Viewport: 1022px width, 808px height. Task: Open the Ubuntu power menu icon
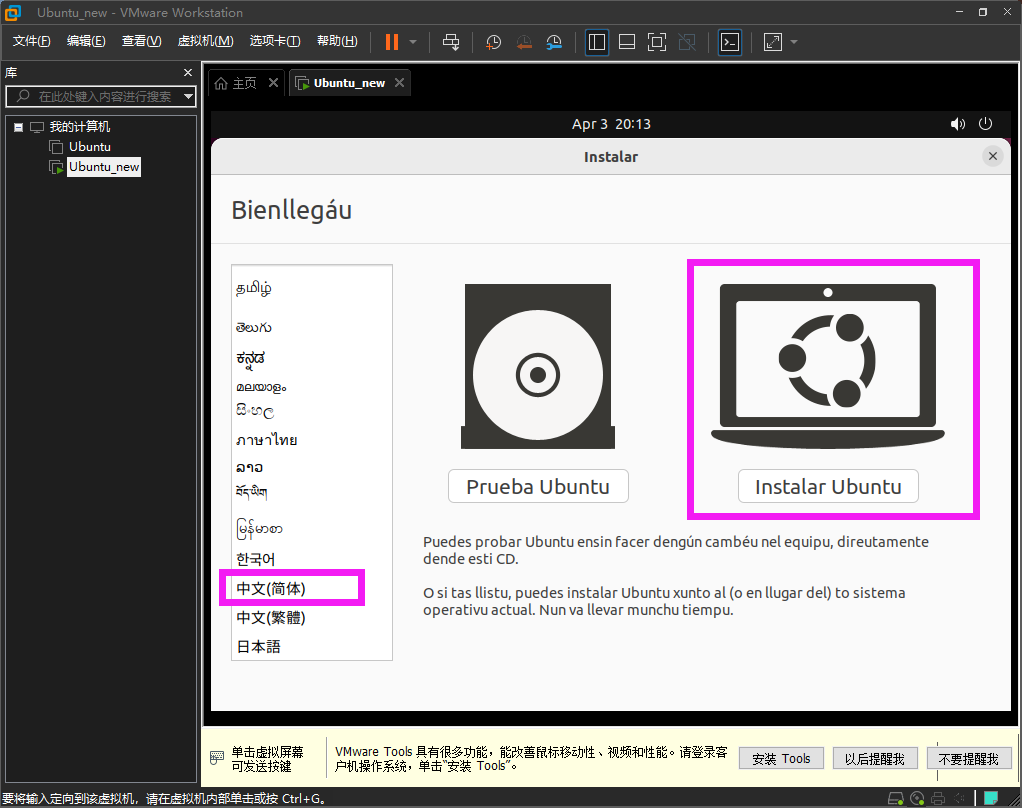986,124
